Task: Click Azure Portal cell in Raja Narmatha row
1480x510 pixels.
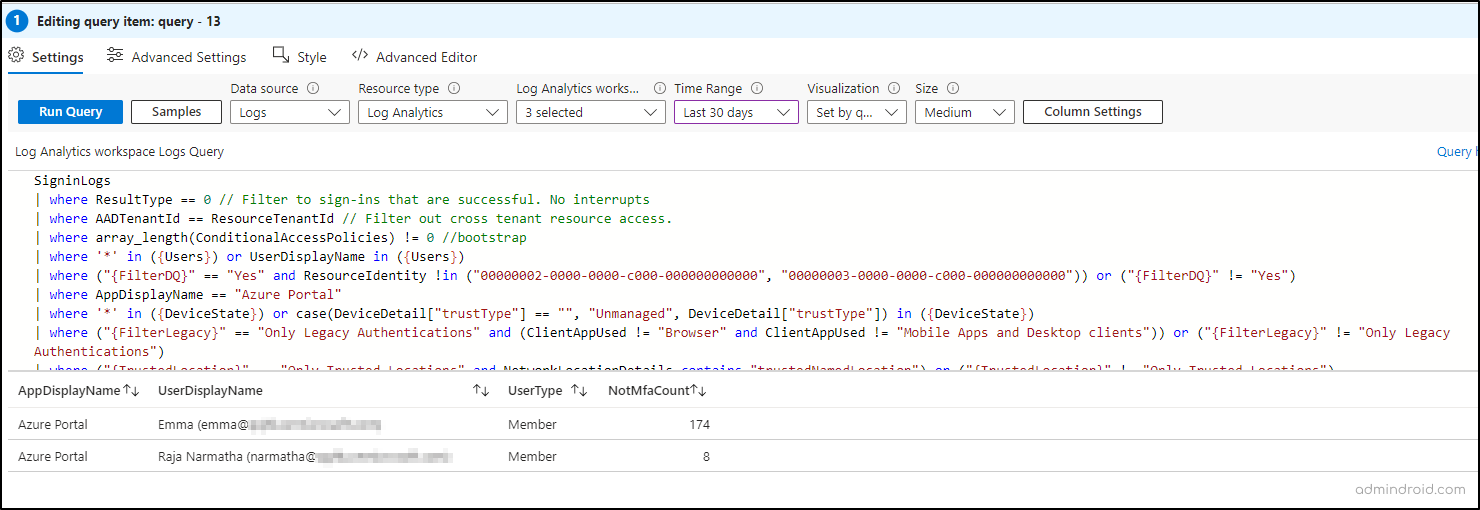Action: coord(53,456)
